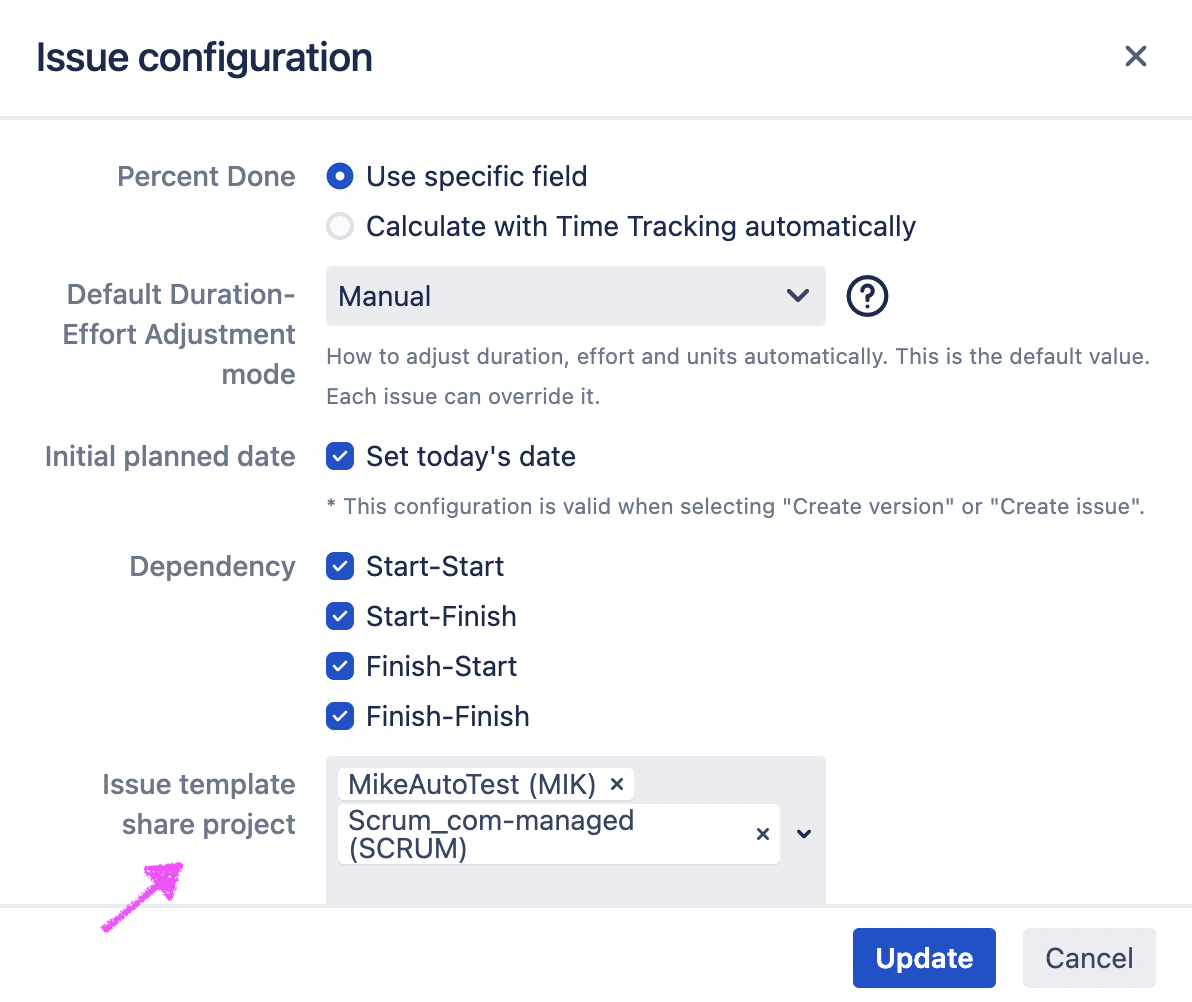Open the Manual adjustment mode dropdown
The height and width of the screenshot is (1002, 1192).
(x=575, y=296)
